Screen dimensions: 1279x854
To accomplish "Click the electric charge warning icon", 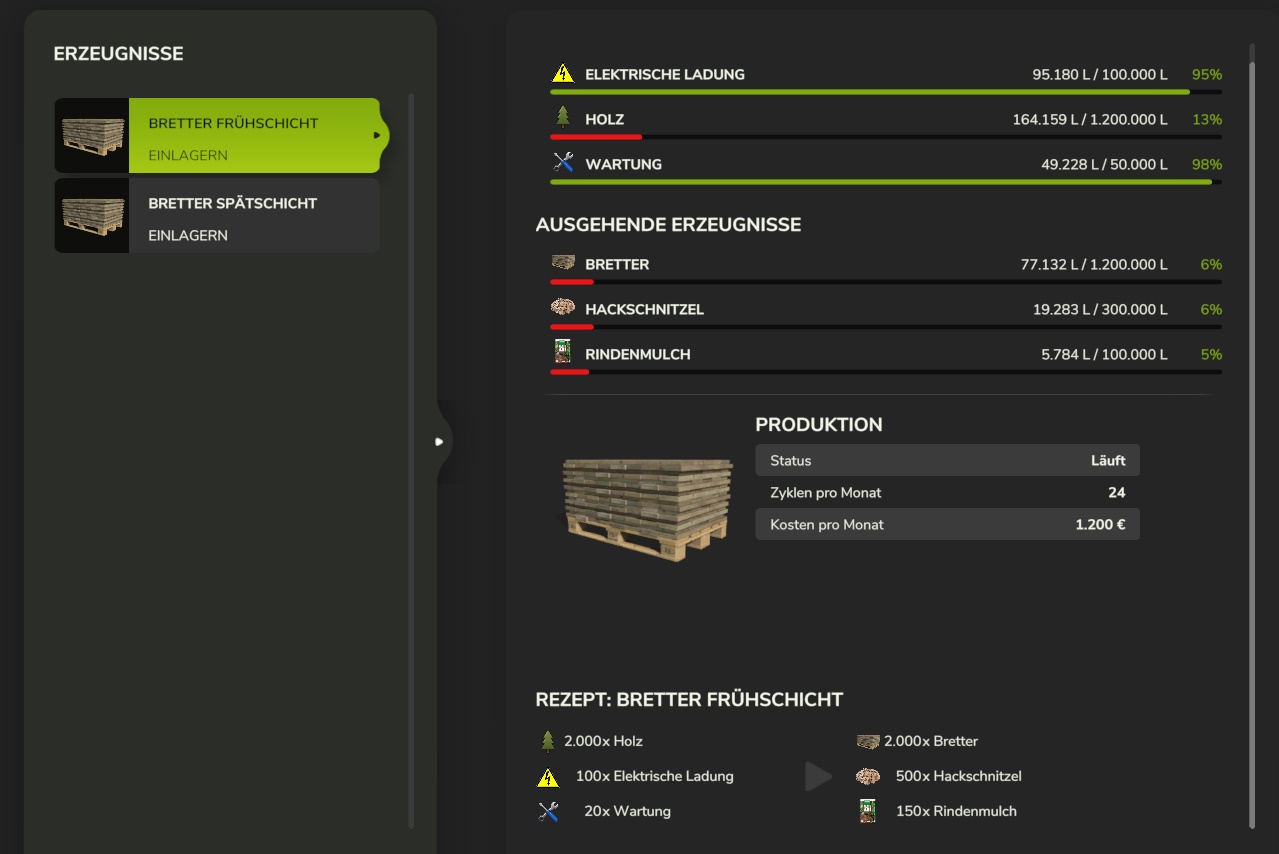I will (563, 74).
